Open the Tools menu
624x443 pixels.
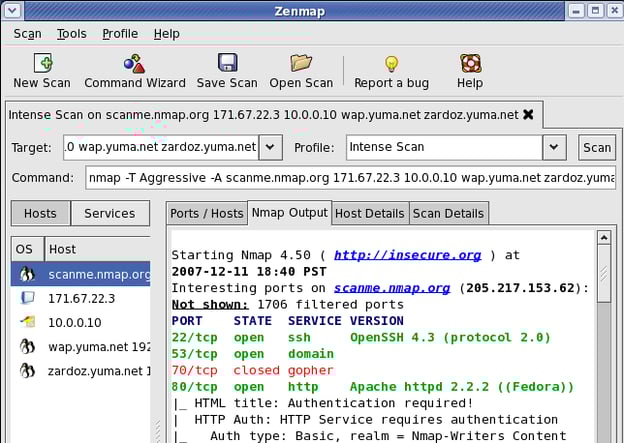[x=71, y=33]
